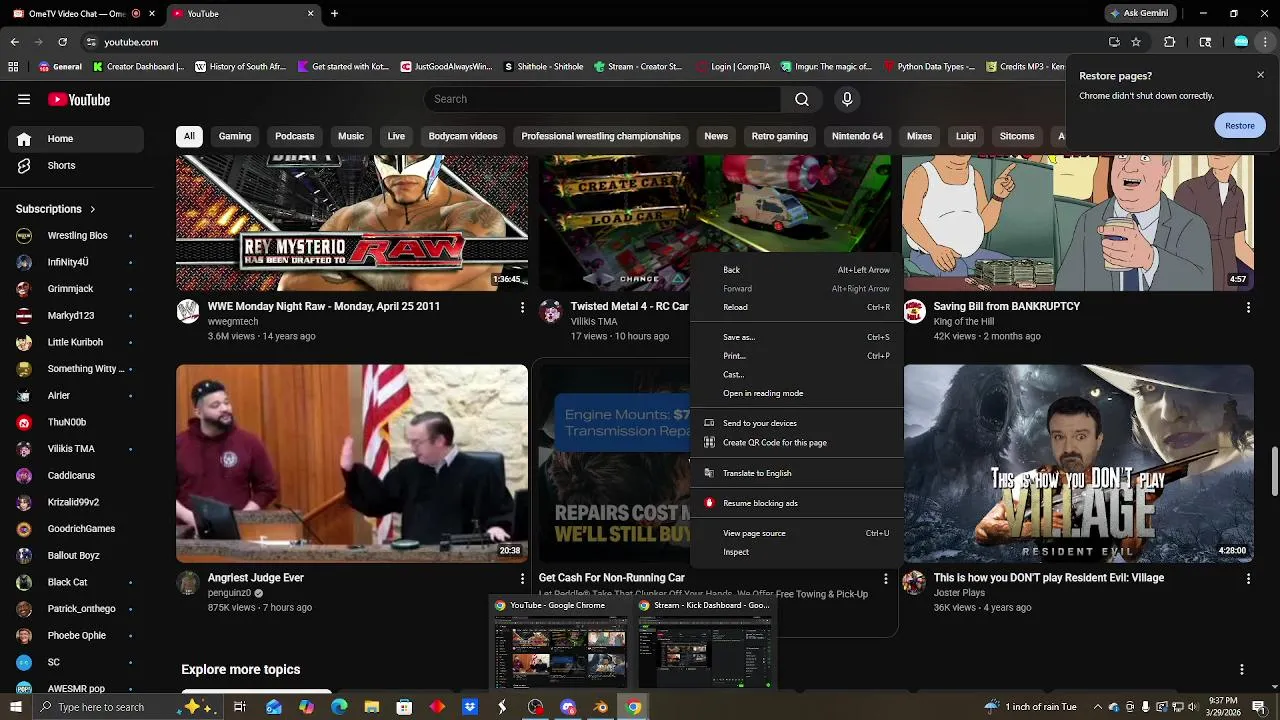Viewport: 1280px width, 720px height.
Task: Select Music filter chip
Action: (351, 137)
